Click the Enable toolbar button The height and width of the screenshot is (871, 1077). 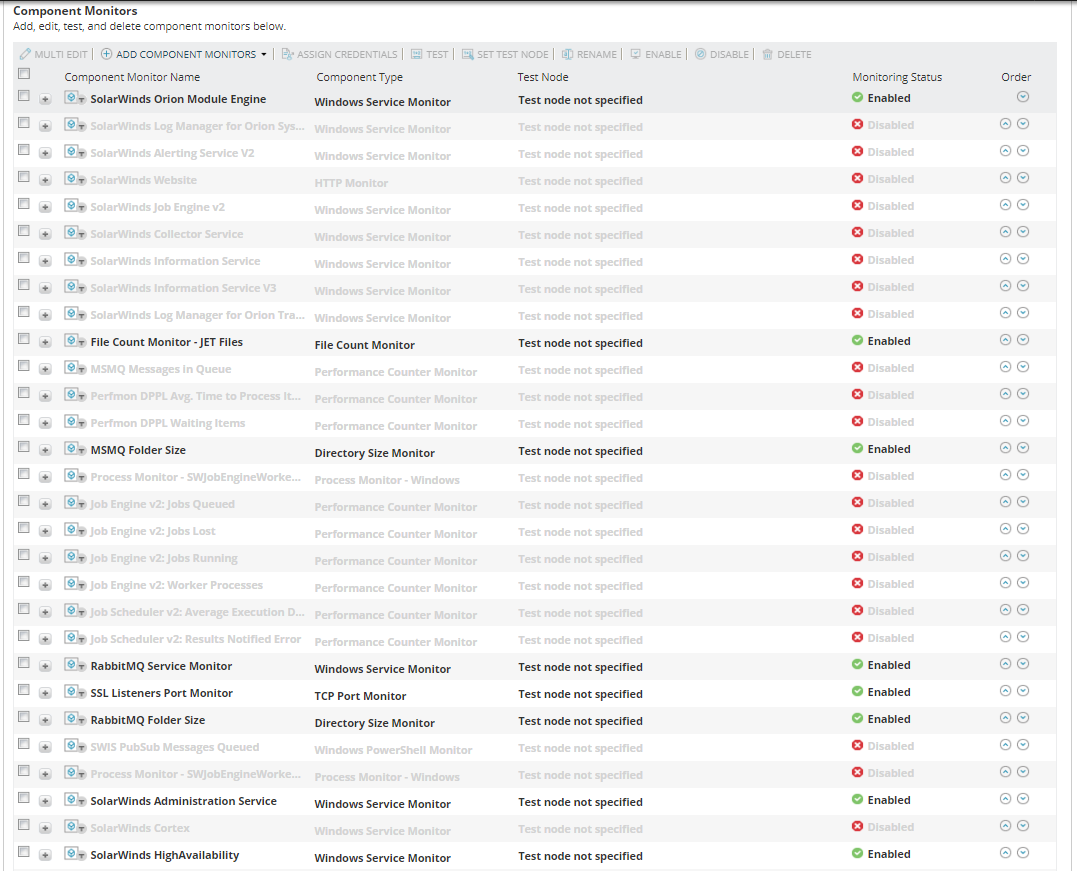(x=656, y=54)
